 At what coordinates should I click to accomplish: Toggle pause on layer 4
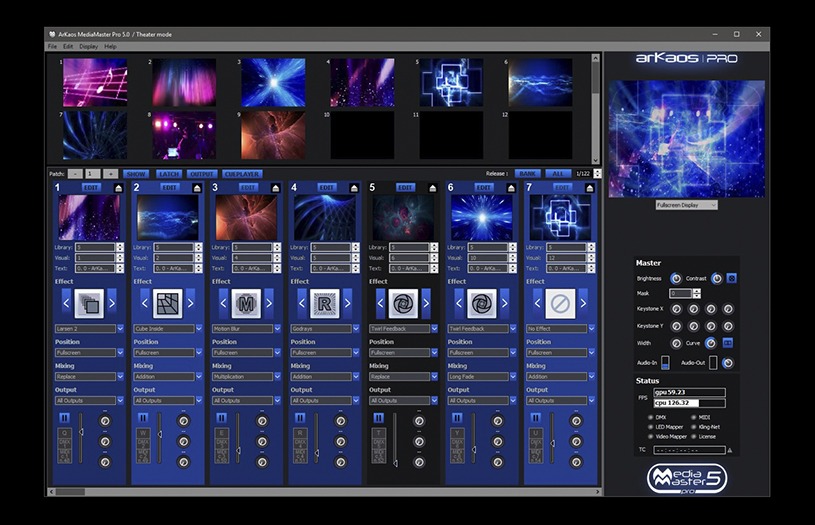(300, 417)
